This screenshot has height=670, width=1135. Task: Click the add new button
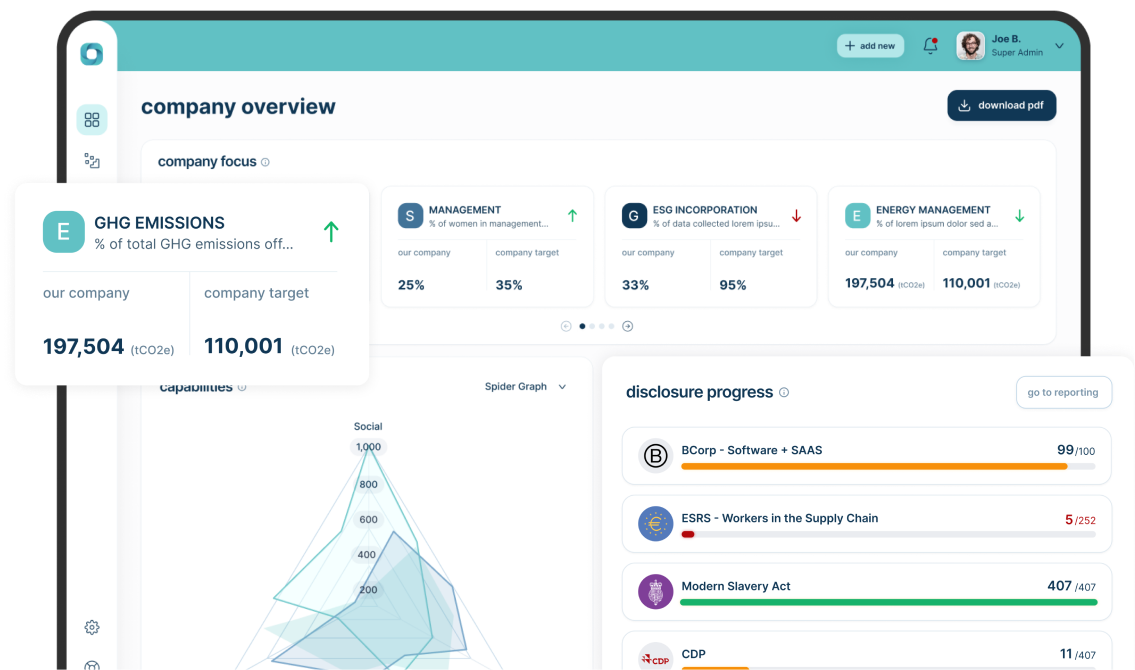[x=870, y=46]
